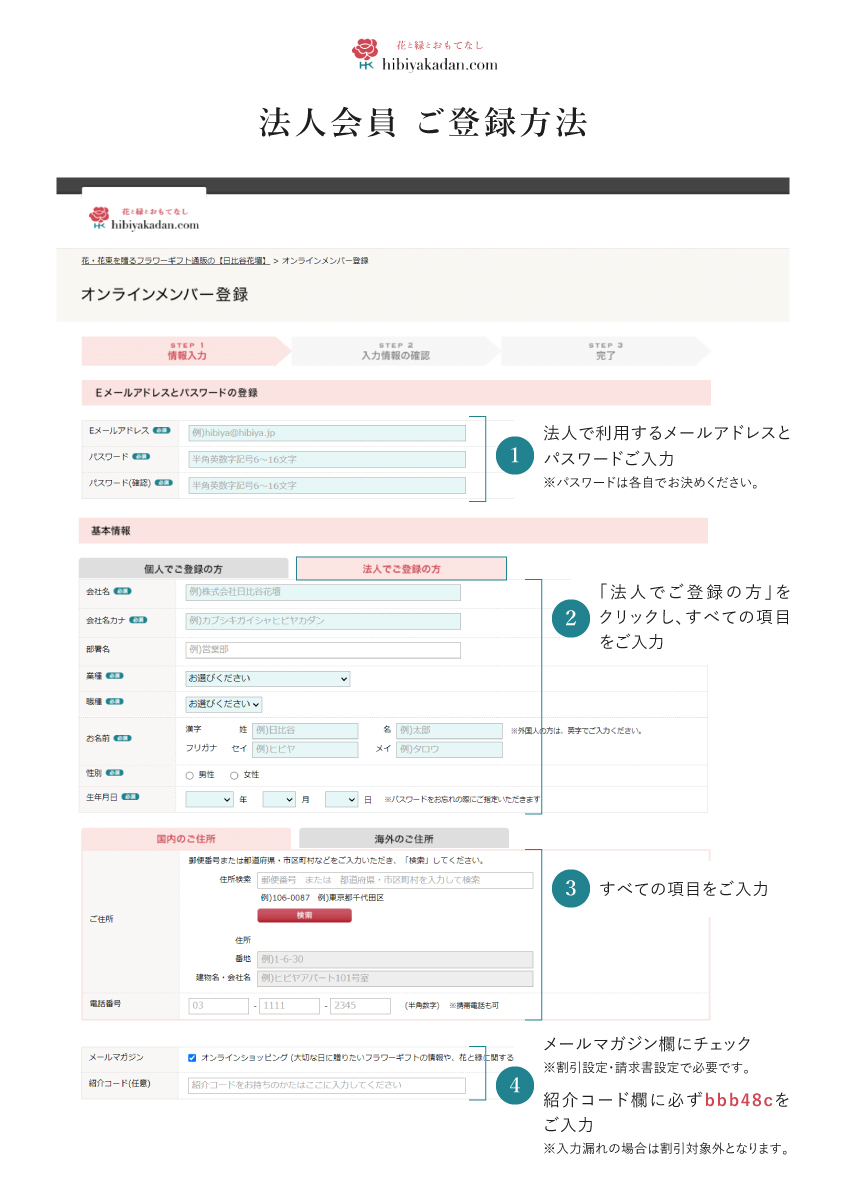
Task: Click the Hibiya Kadan logo in site header
Action: (144, 218)
